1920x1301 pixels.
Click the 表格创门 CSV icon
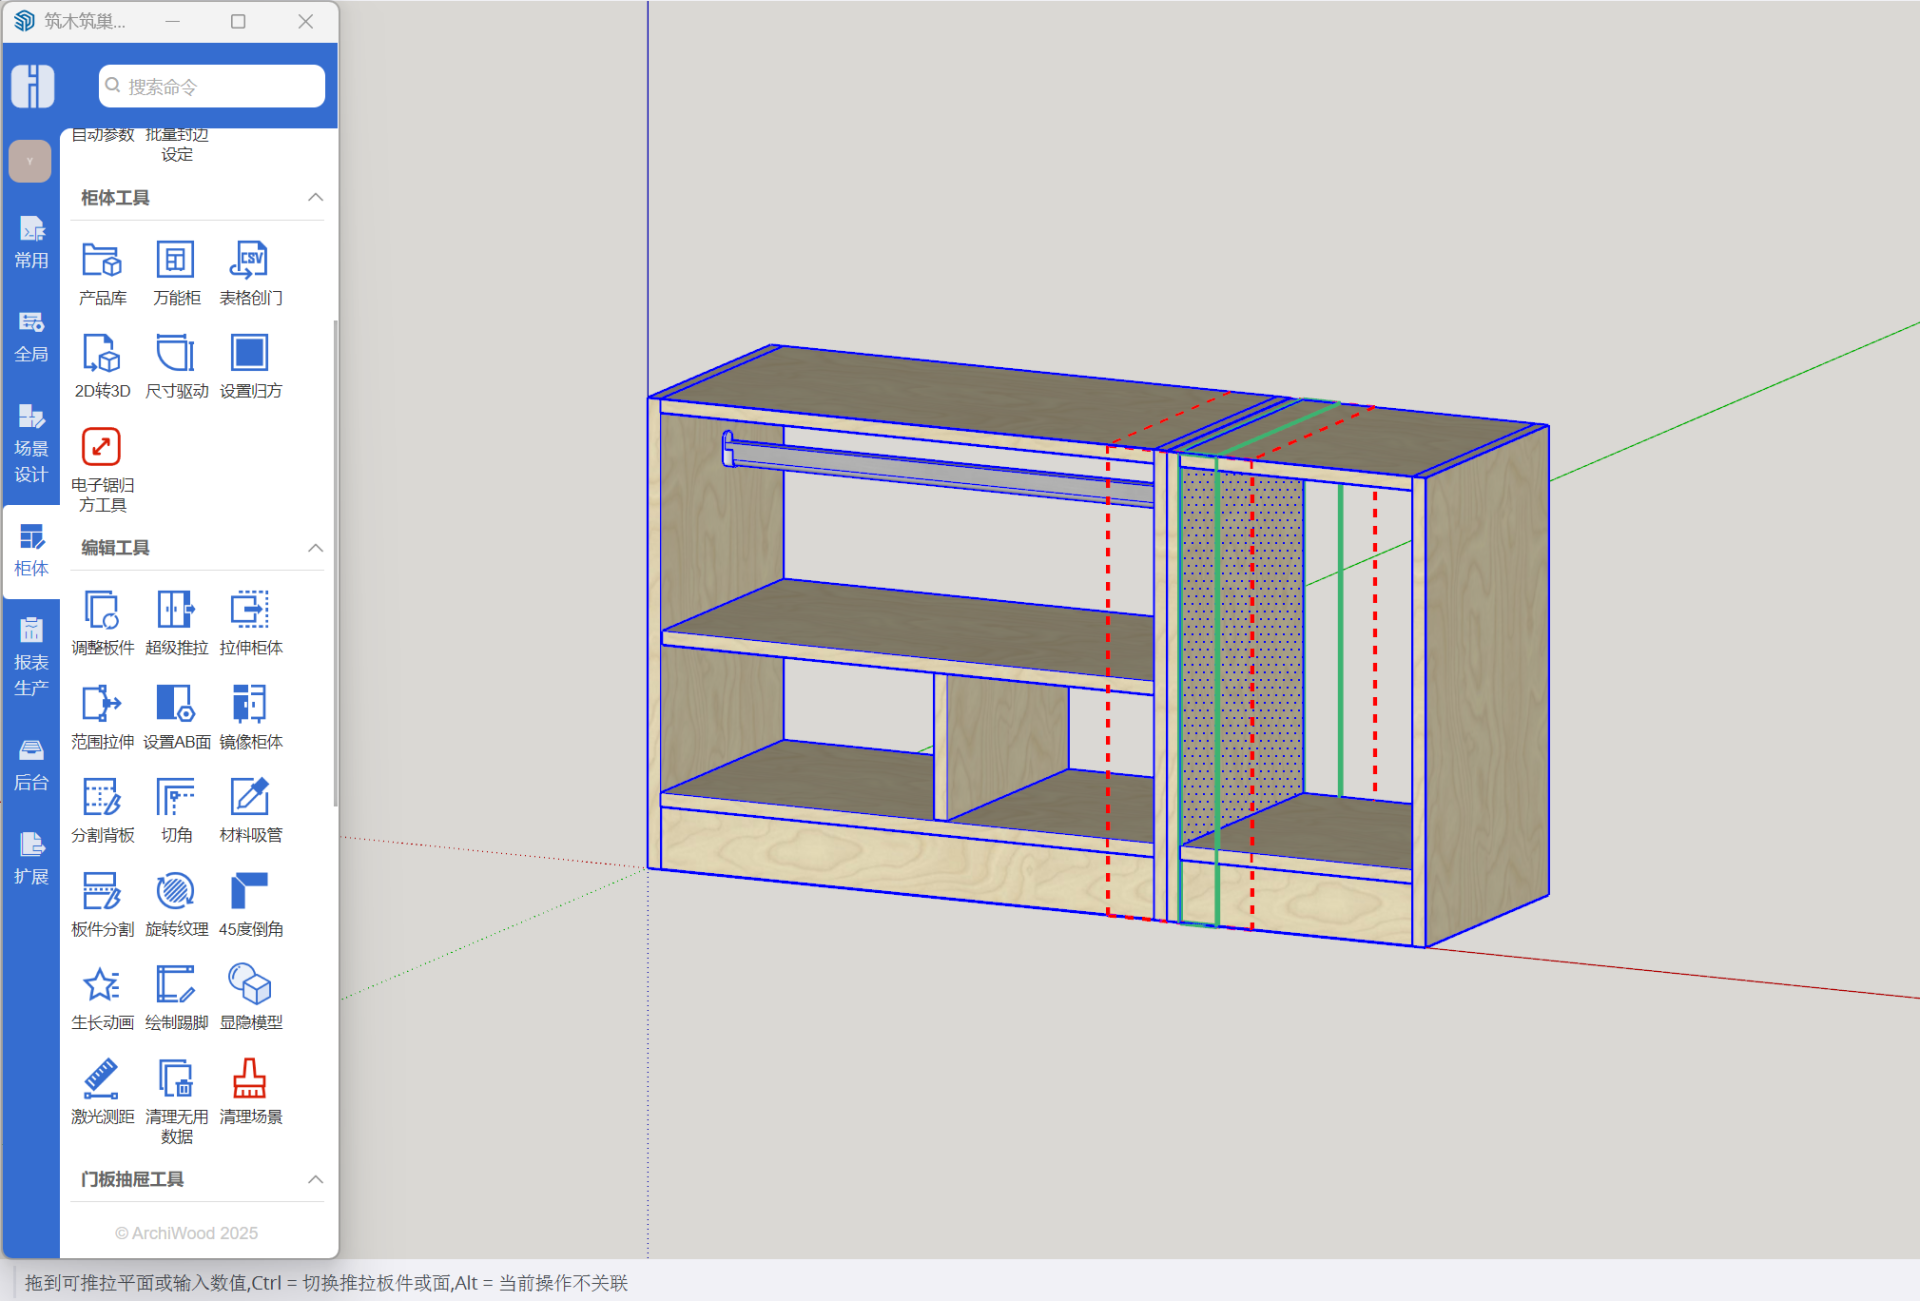pyautogui.click(x=250, y=261)
